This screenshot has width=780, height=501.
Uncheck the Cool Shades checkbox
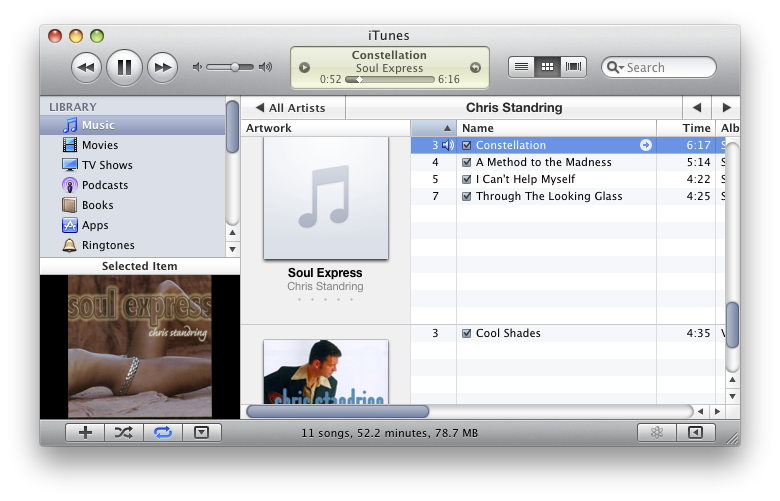coord(467,333)
